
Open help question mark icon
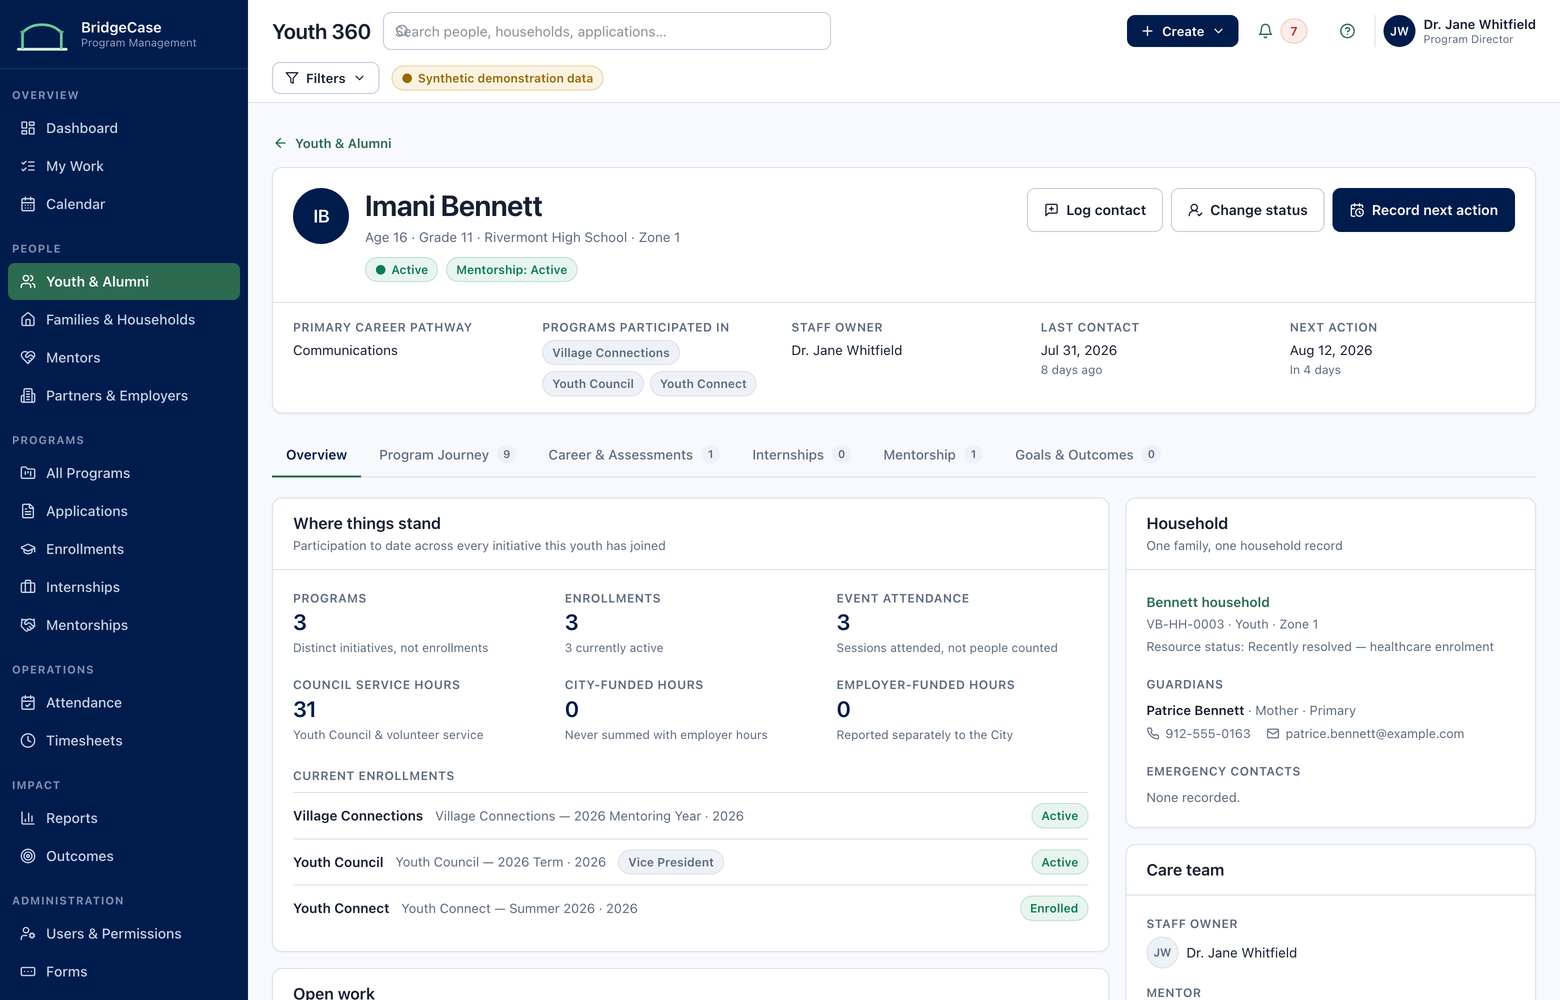tap(1347, 31)
